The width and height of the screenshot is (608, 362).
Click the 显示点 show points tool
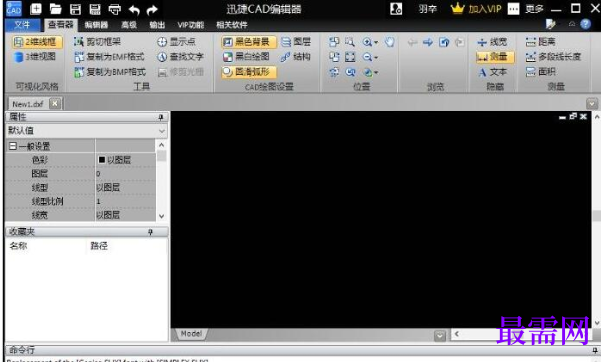click(x=176, y=41)
